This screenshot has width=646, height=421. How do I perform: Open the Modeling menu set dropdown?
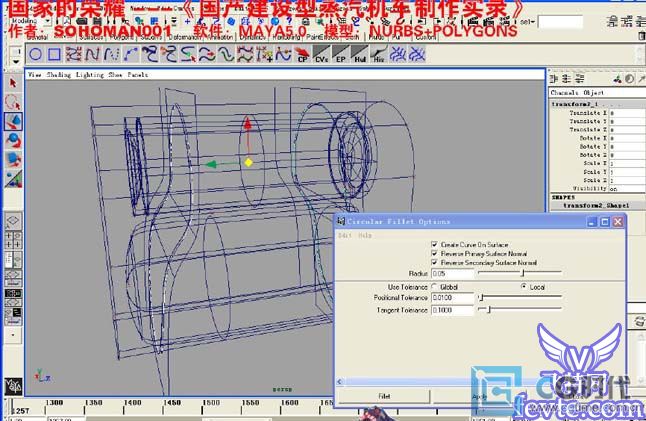pos(30,21)
